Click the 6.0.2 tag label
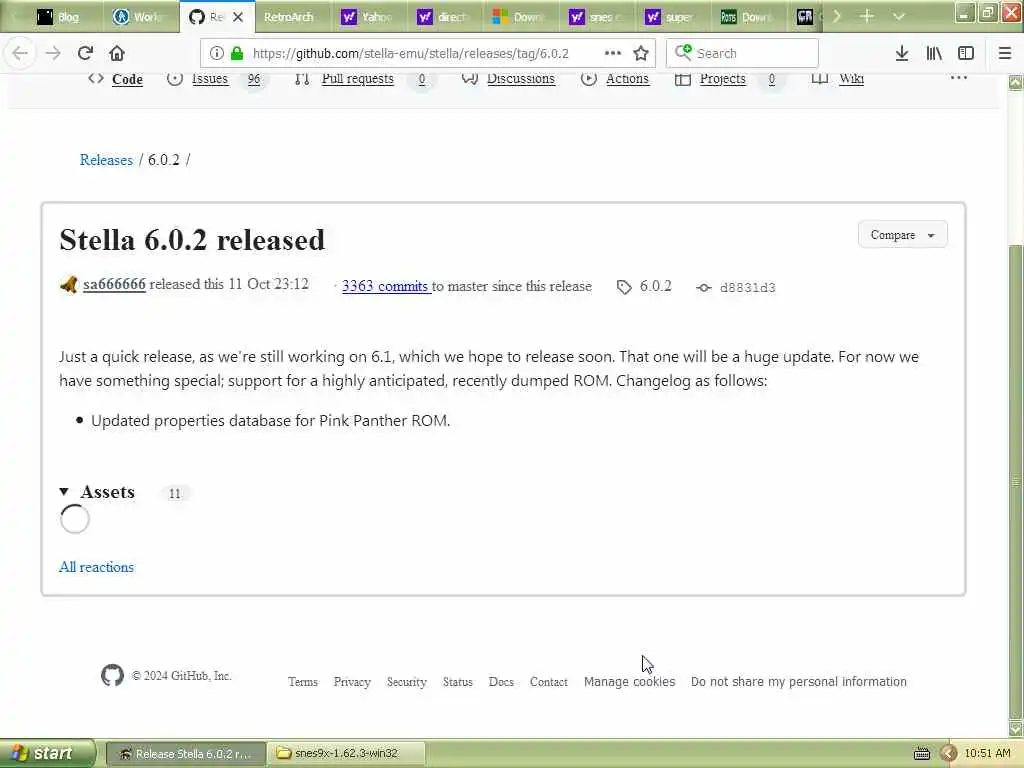The width and height of the screenshot is (1024, 768). pos(656,286)
